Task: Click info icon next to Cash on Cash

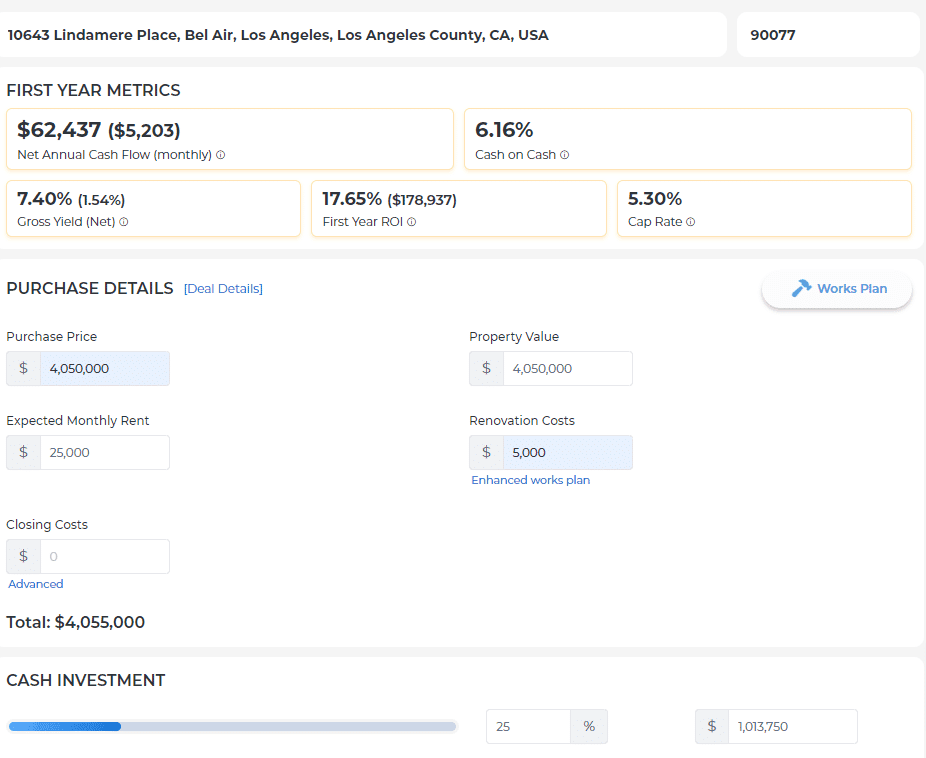Action: 565,155
